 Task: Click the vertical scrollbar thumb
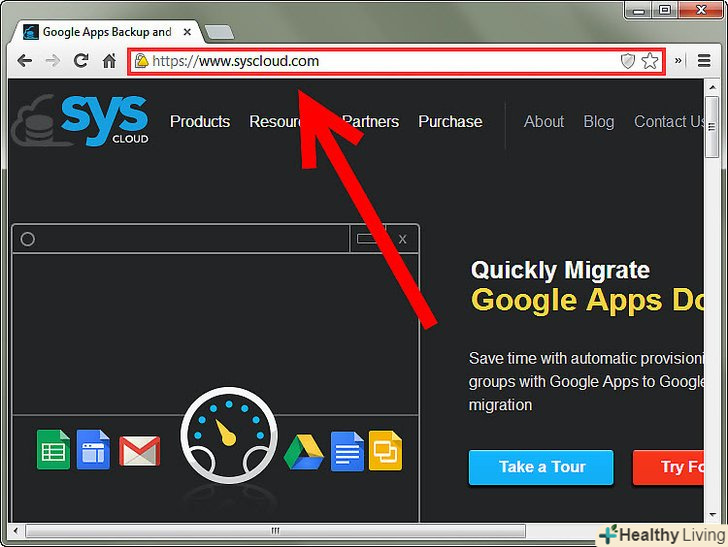pos(712,127)
